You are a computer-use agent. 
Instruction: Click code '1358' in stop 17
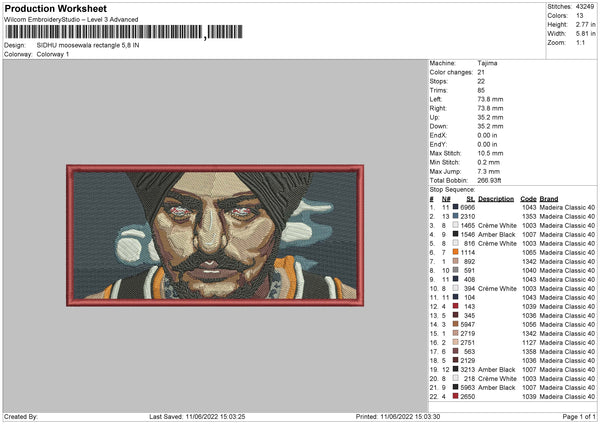(529, 351)
